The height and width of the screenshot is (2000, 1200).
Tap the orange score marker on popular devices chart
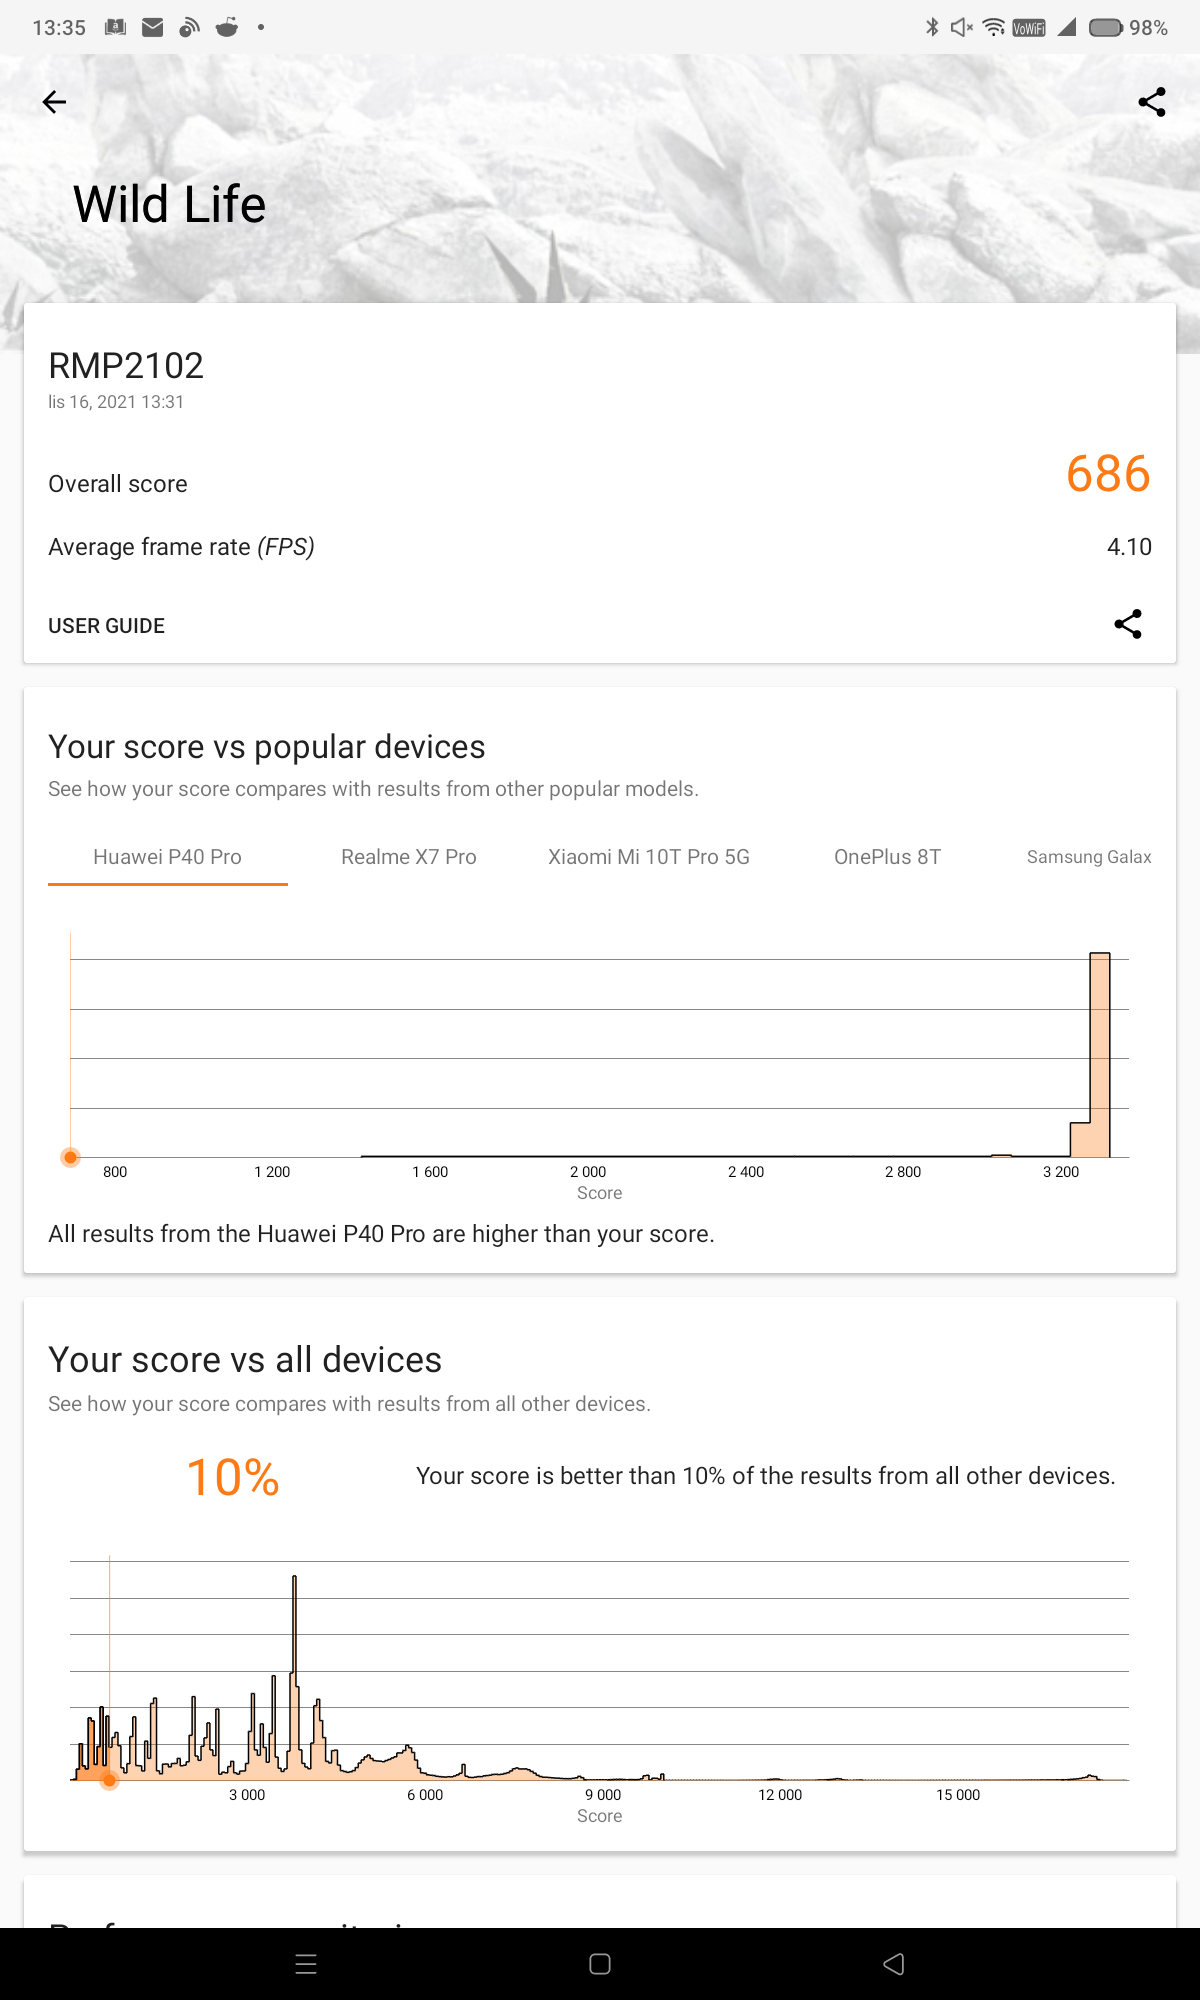pyautogui.click(x=70, y=1158)
